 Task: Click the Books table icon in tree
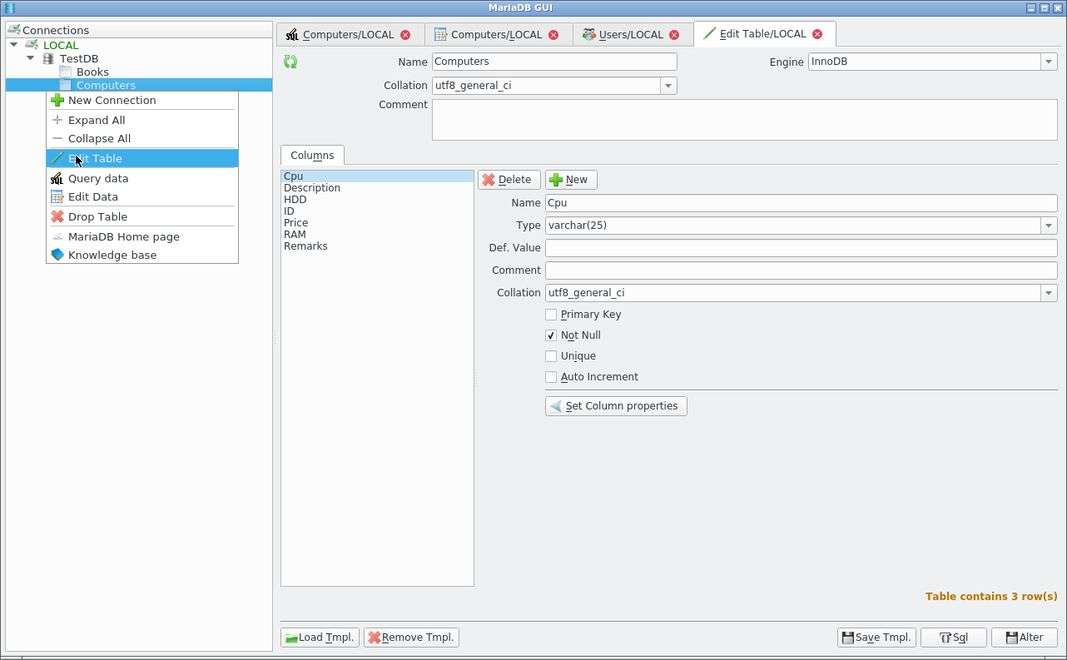pos(66,72)
